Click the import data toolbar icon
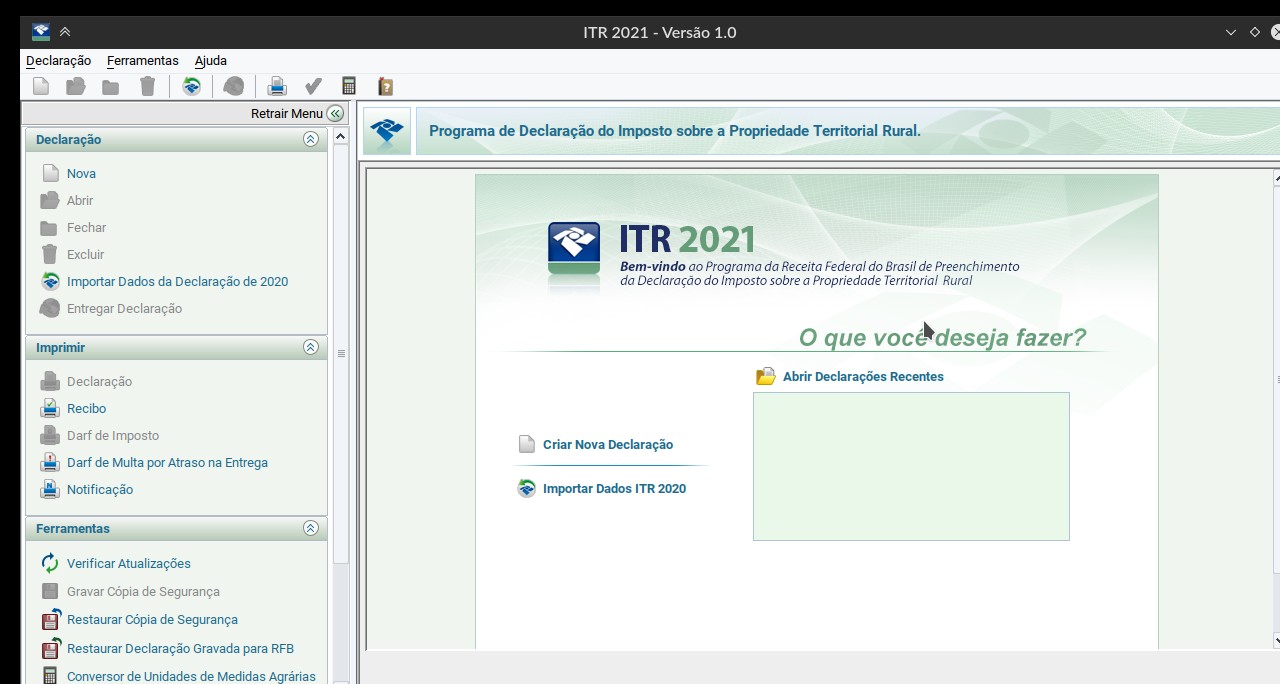The height and width of the screenshot is (684, 1280). click(x=191, y=86)
